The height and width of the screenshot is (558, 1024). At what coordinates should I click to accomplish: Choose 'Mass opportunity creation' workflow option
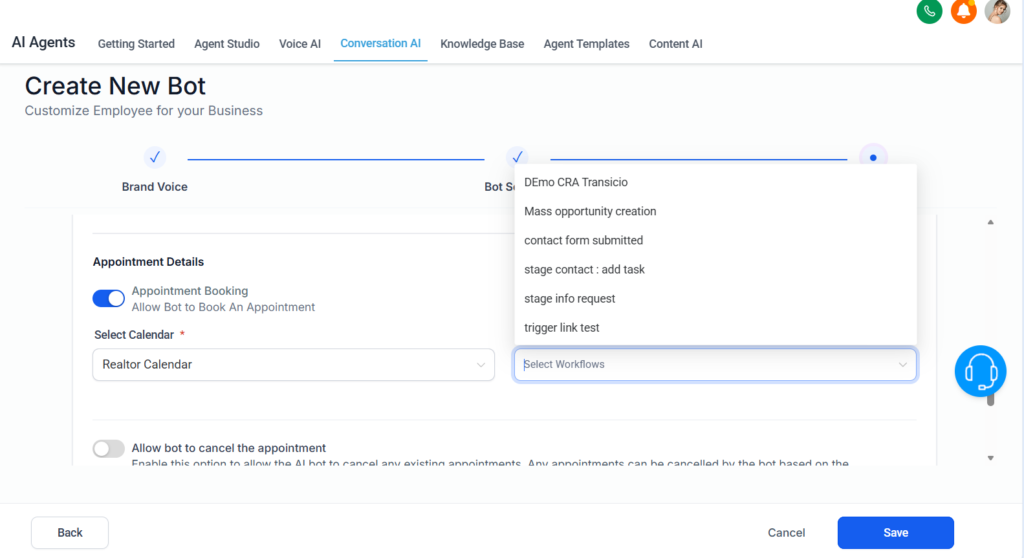[590, 212]
